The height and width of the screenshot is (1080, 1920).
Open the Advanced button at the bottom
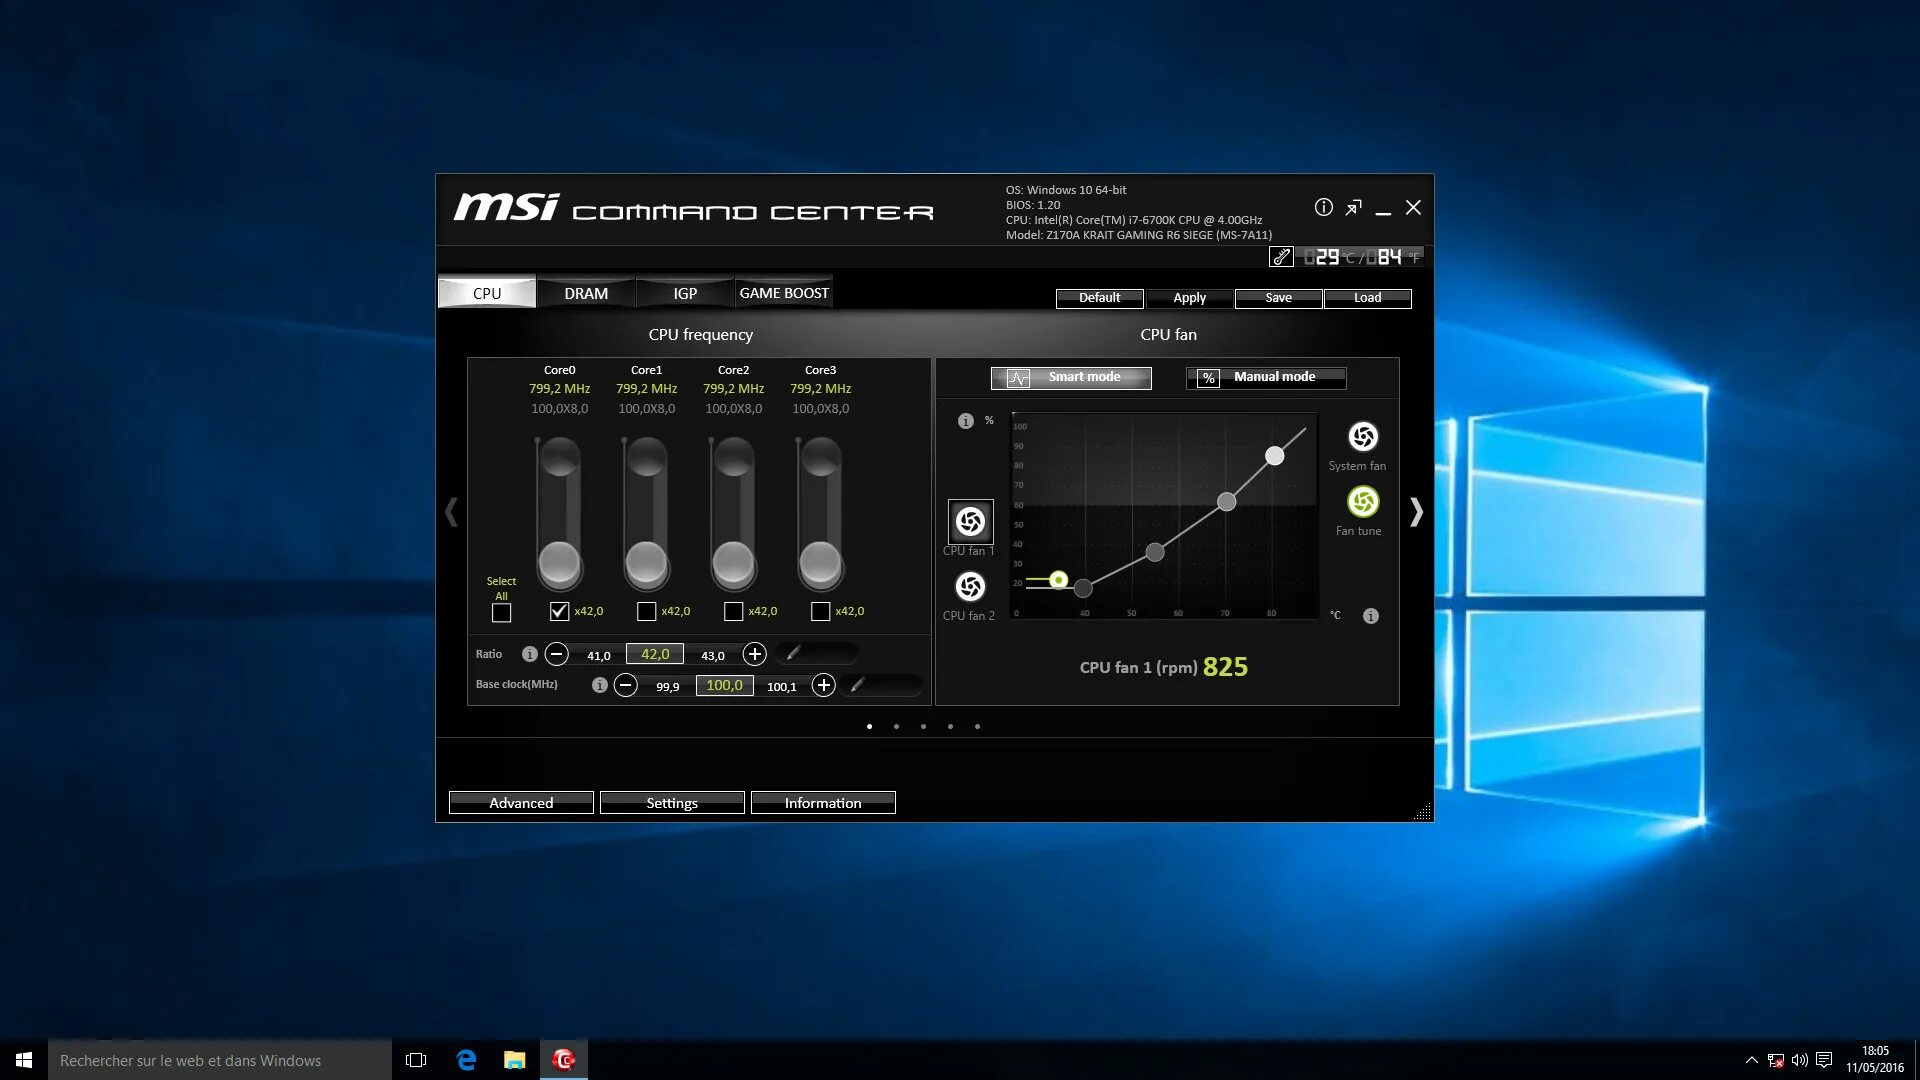pos(521,803)
